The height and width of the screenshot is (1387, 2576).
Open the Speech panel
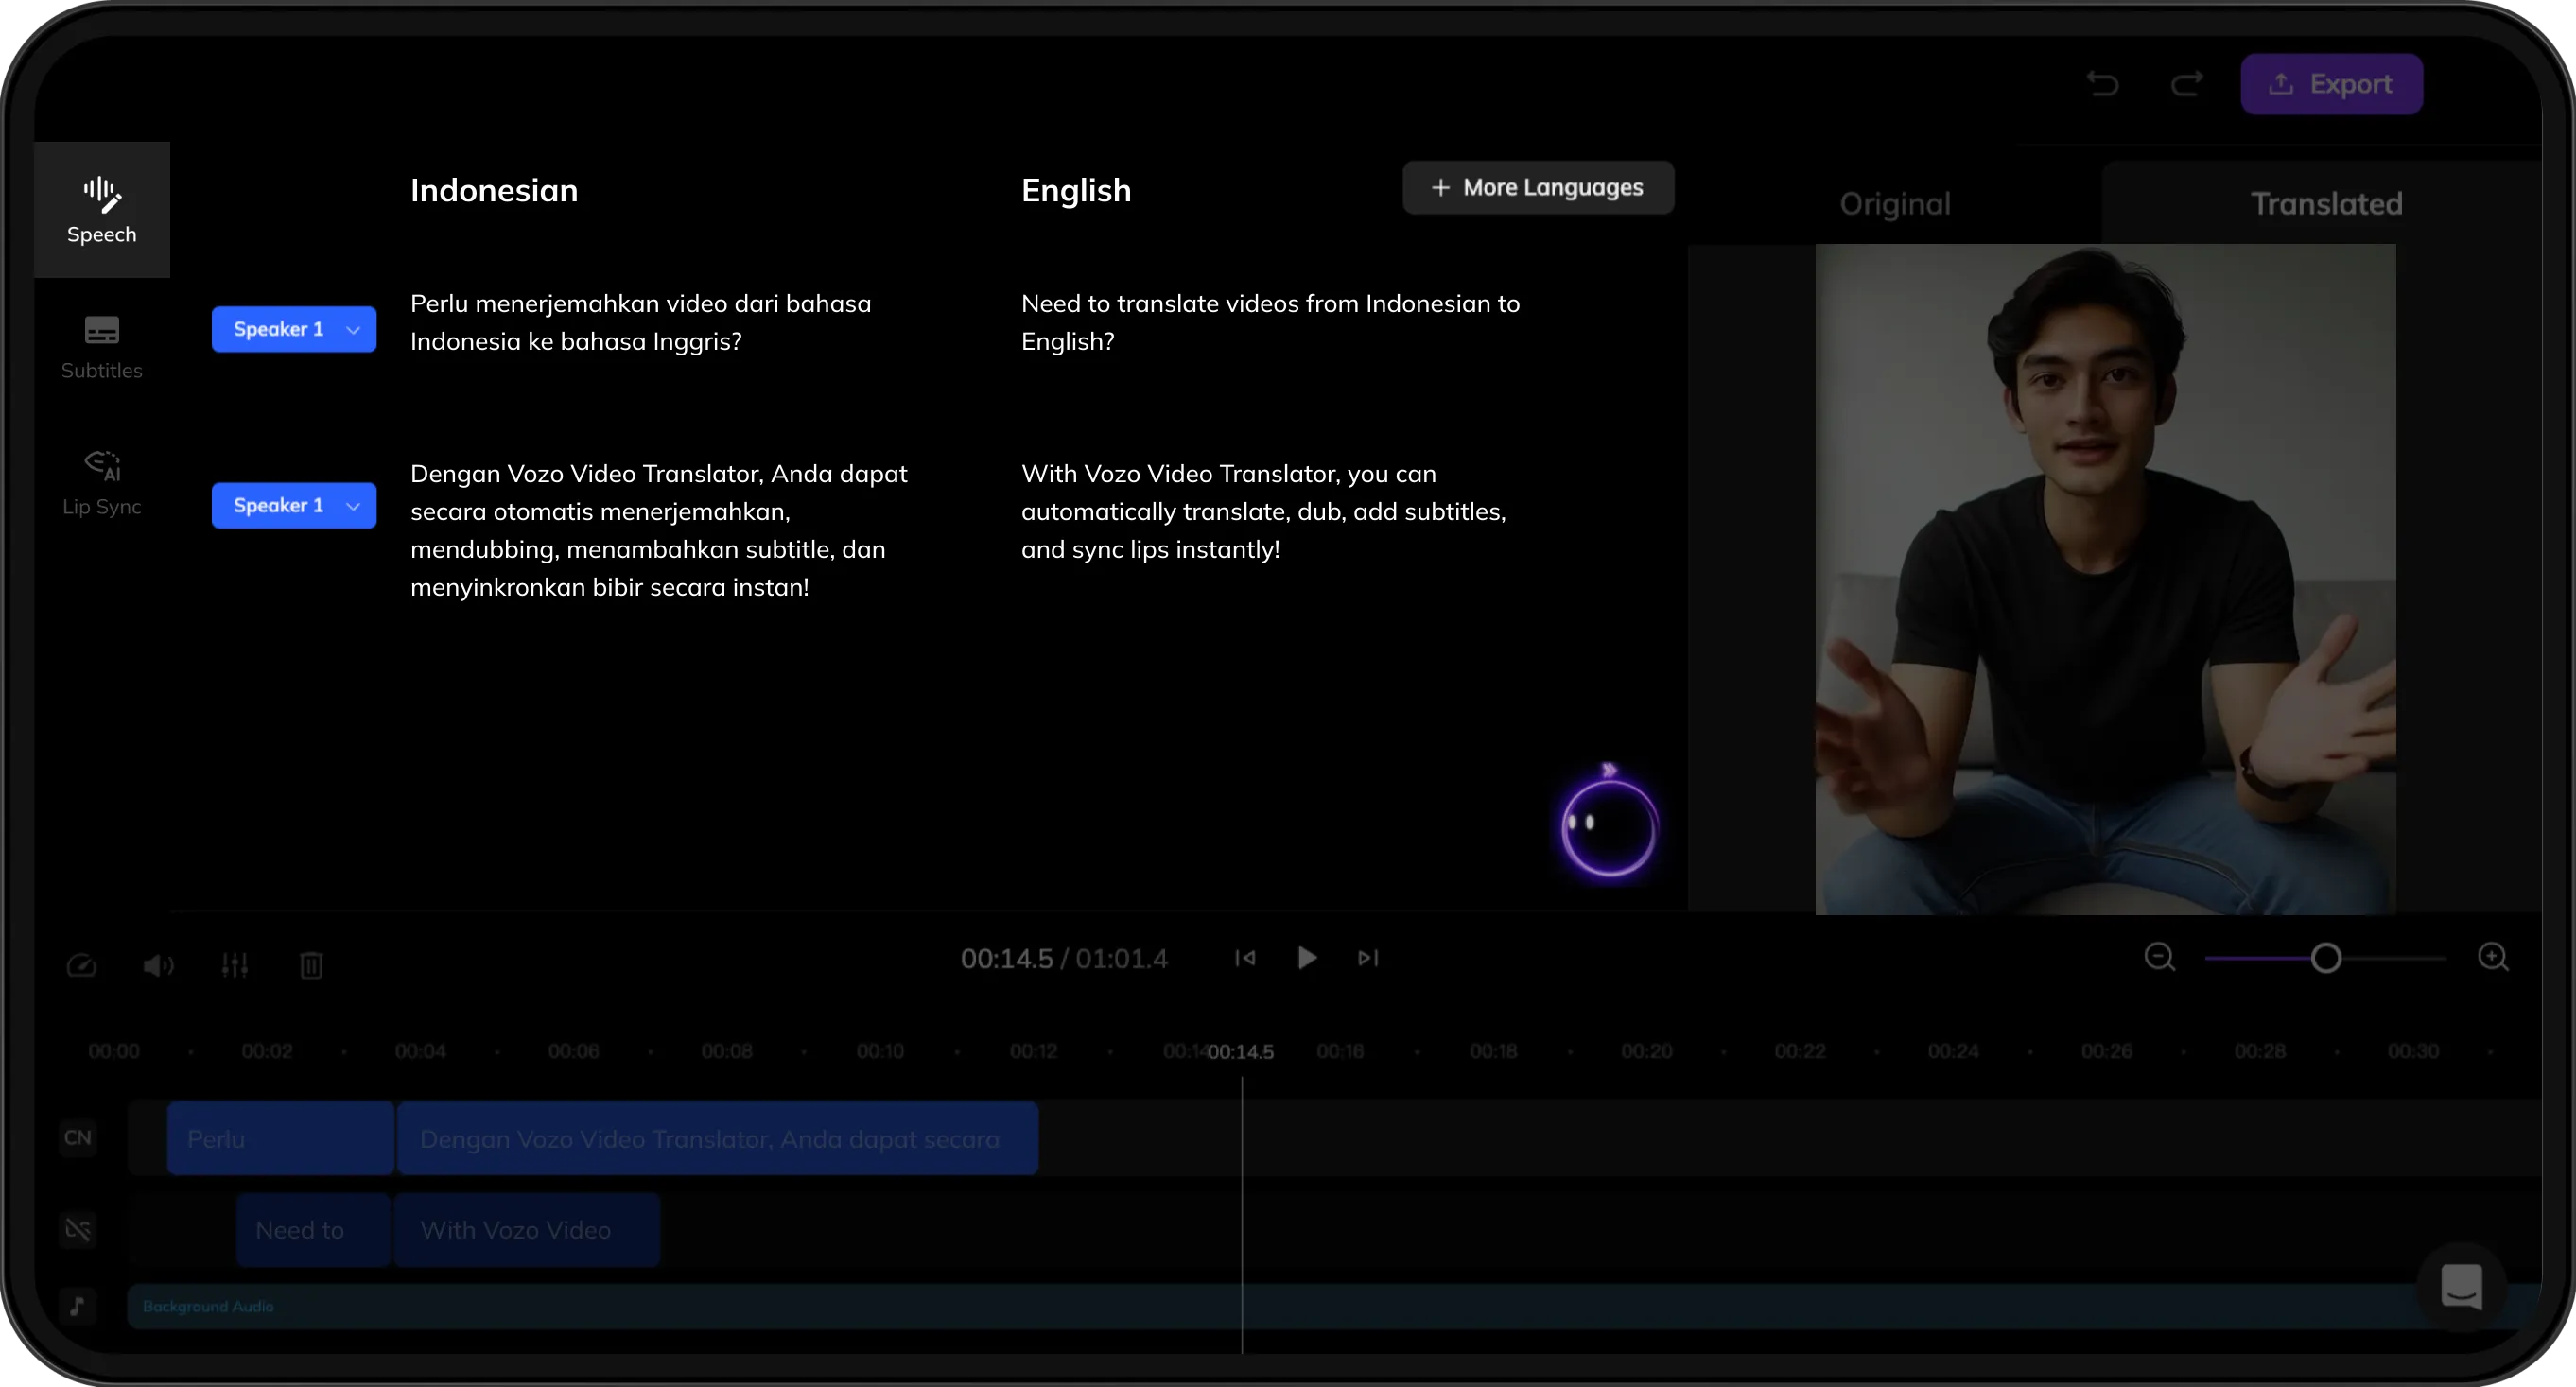tap(102, 210)
